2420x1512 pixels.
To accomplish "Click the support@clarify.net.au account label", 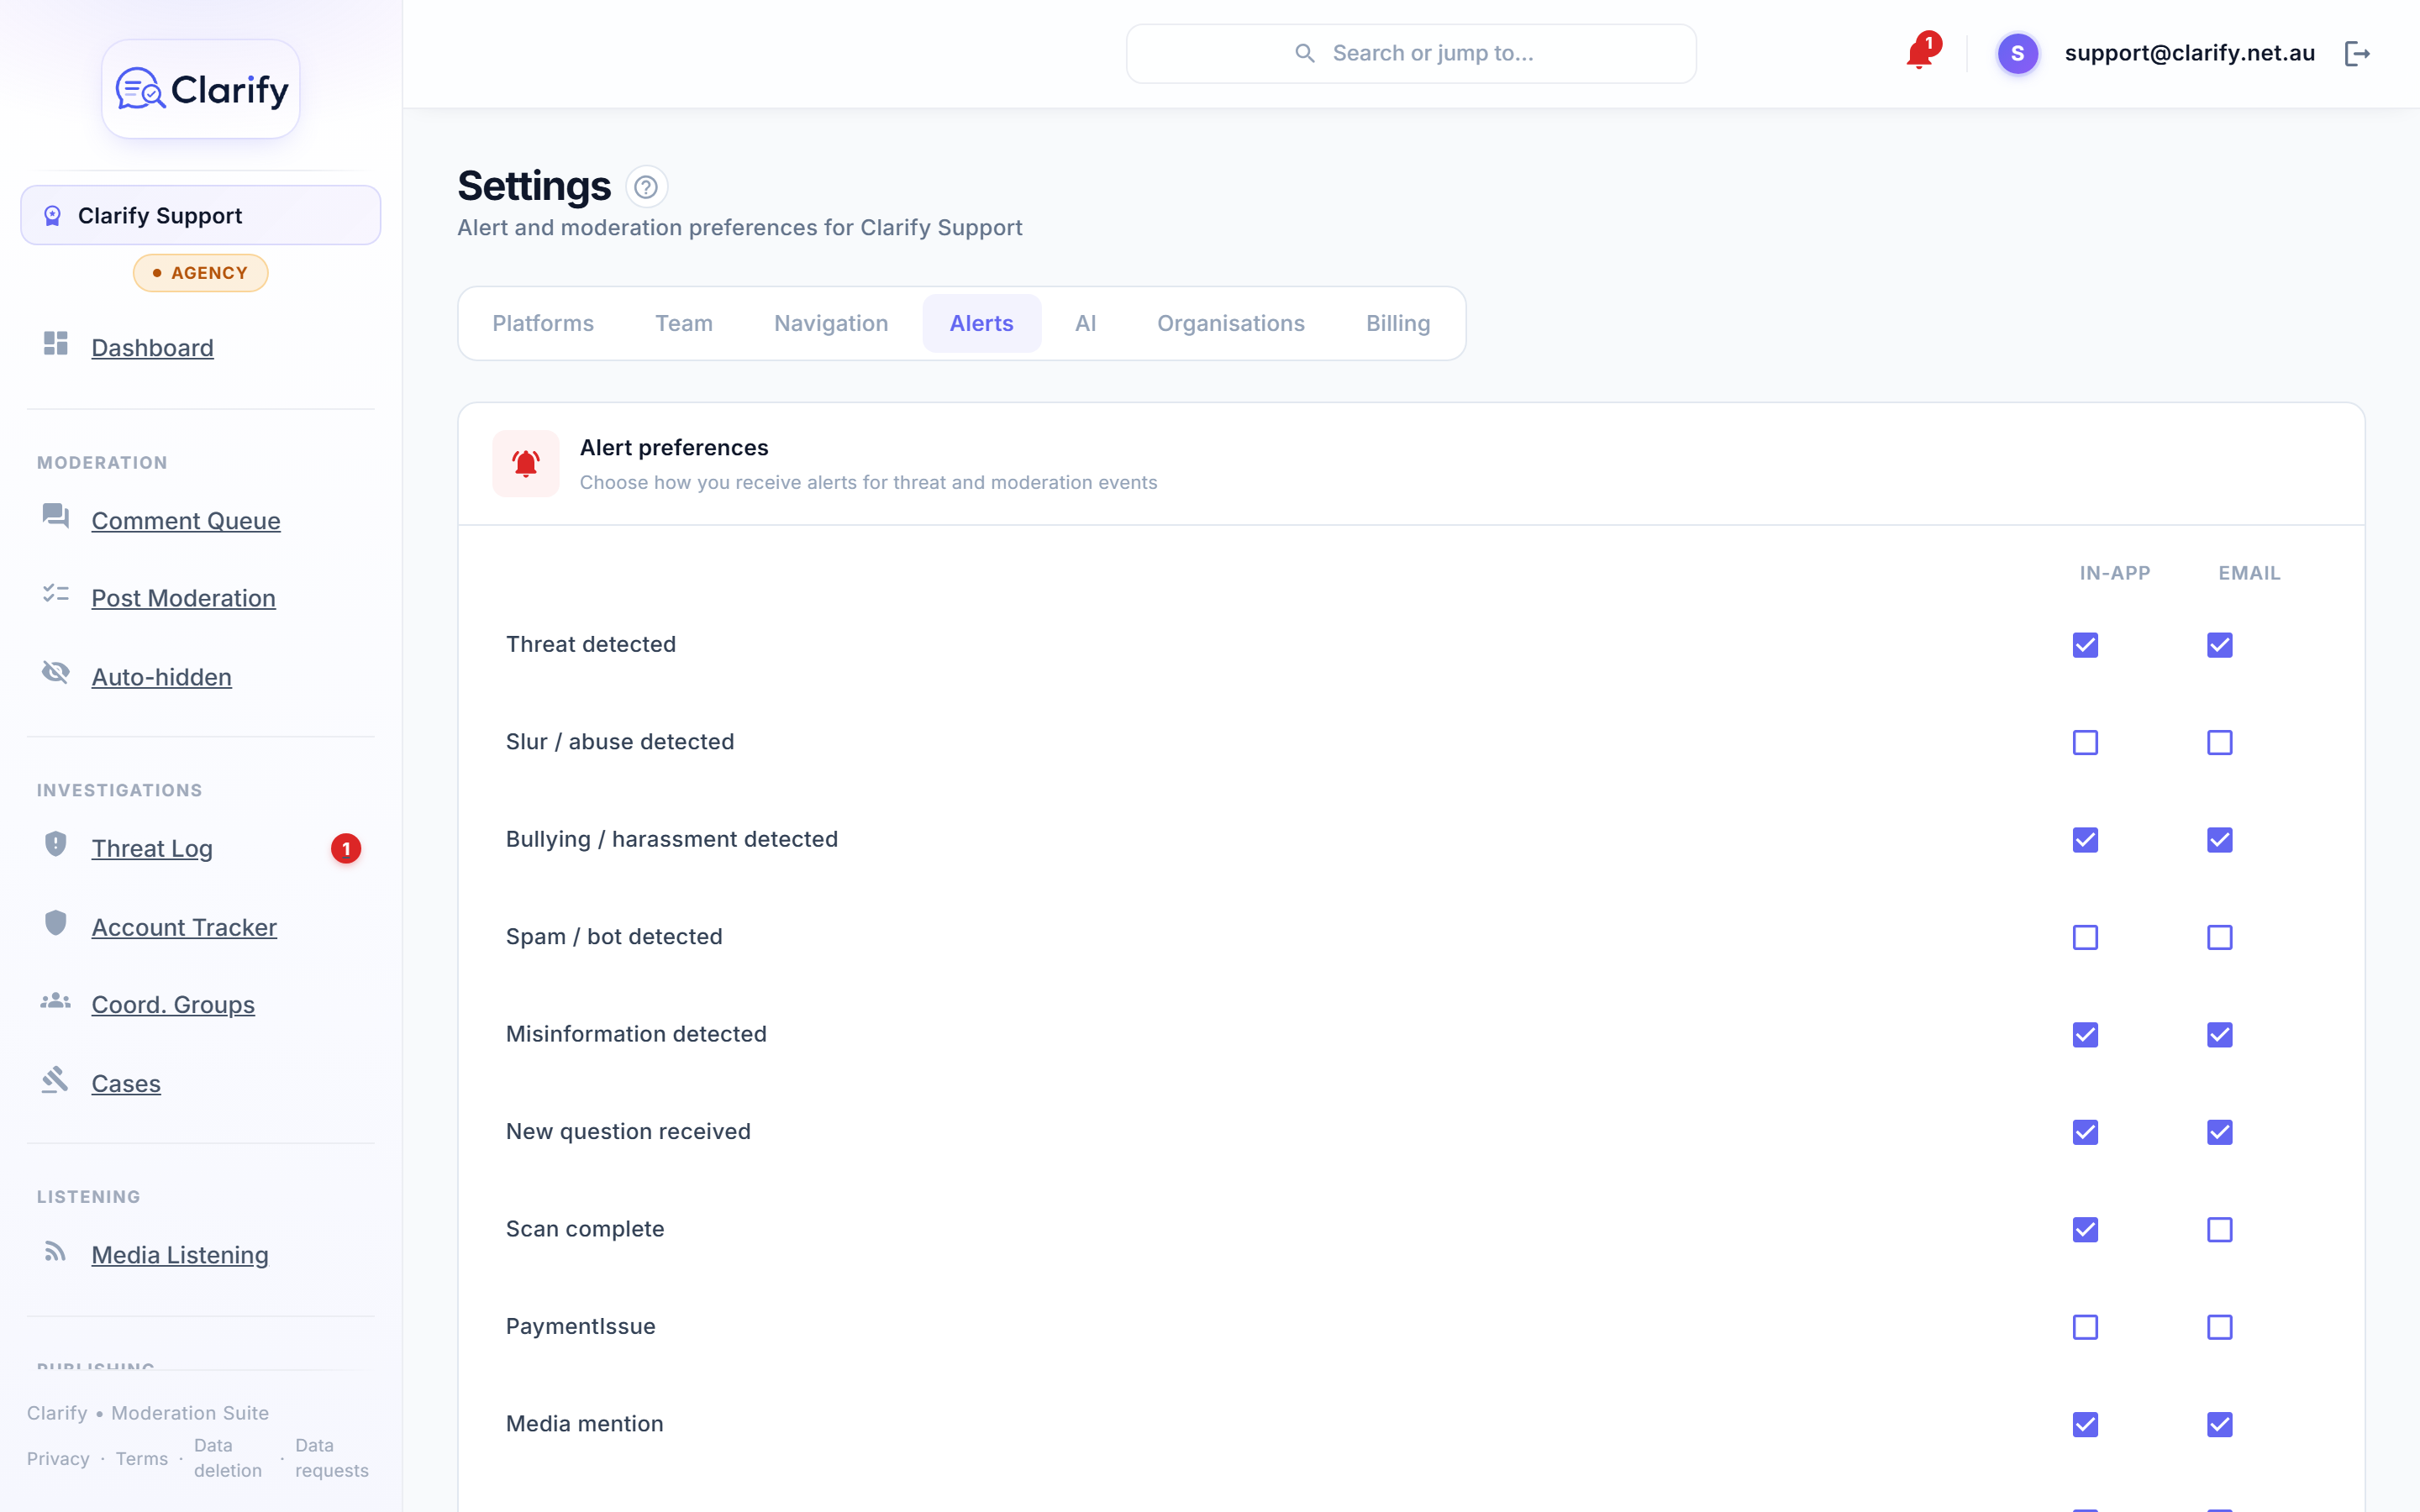I will pyautogui.click(x=2190, y=53).
